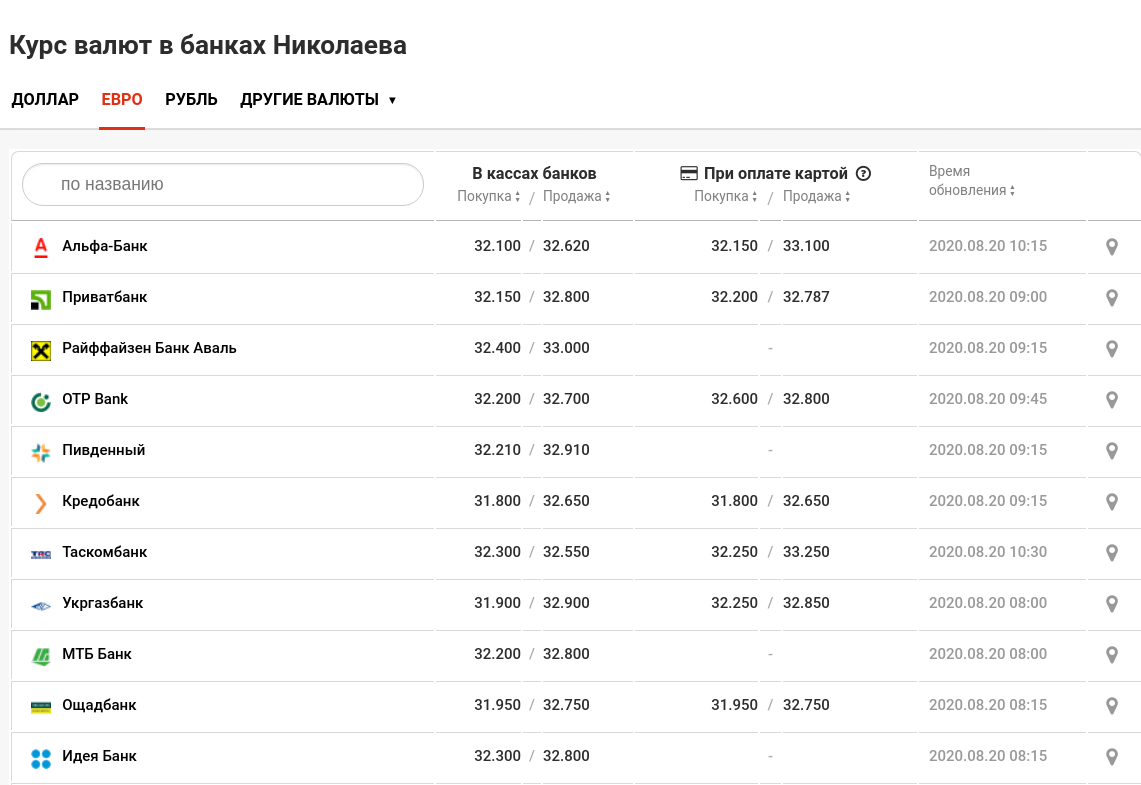The image size is (1141, 785).
Task: Sort by Время обновления column
Action: [971, 180]
